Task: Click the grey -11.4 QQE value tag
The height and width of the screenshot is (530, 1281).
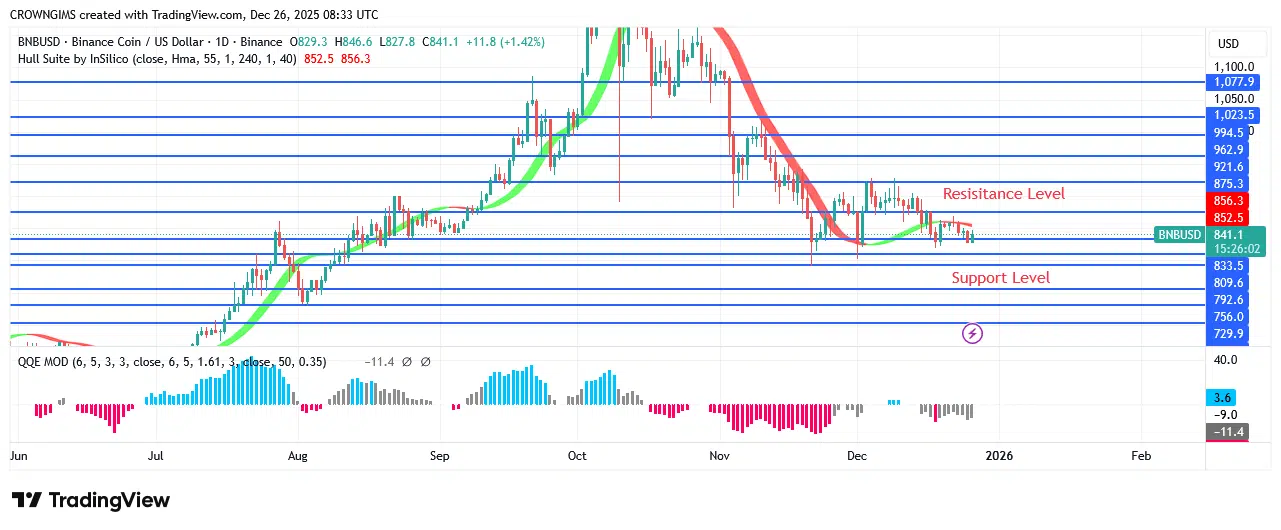Action: (1226, 431)
